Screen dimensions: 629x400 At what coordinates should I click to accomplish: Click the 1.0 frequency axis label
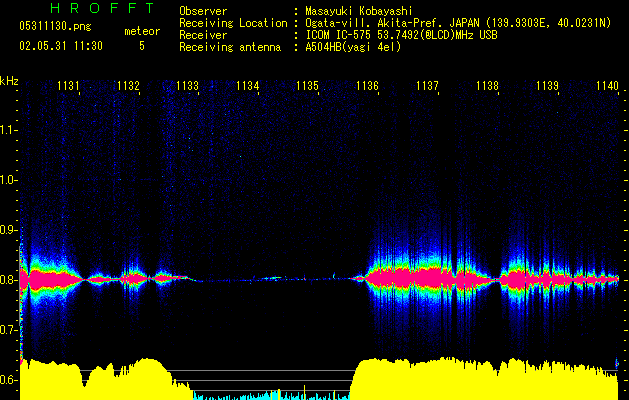tap(9, 180)
